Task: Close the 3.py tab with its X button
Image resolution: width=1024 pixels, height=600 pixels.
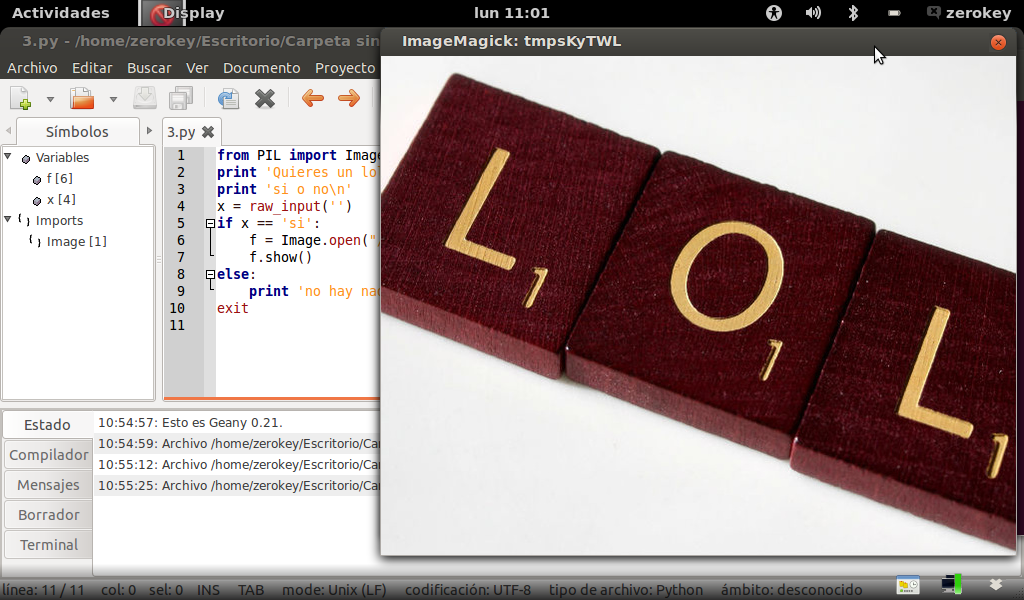Action: (208, 131)
